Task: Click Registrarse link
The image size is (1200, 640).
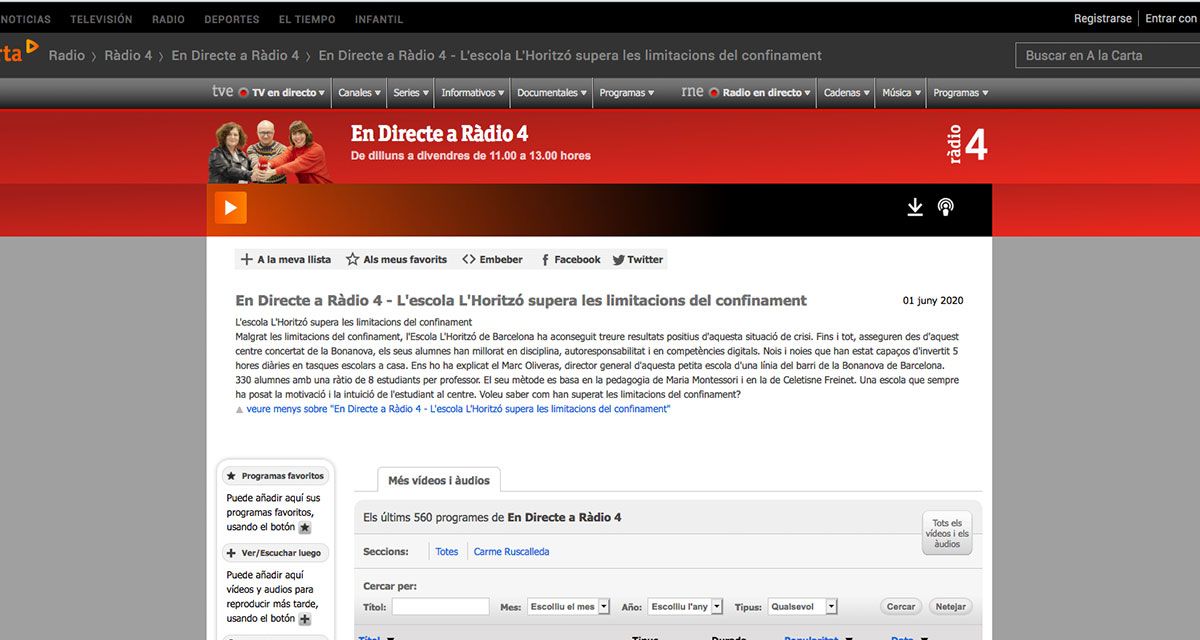Action: 1103,19
